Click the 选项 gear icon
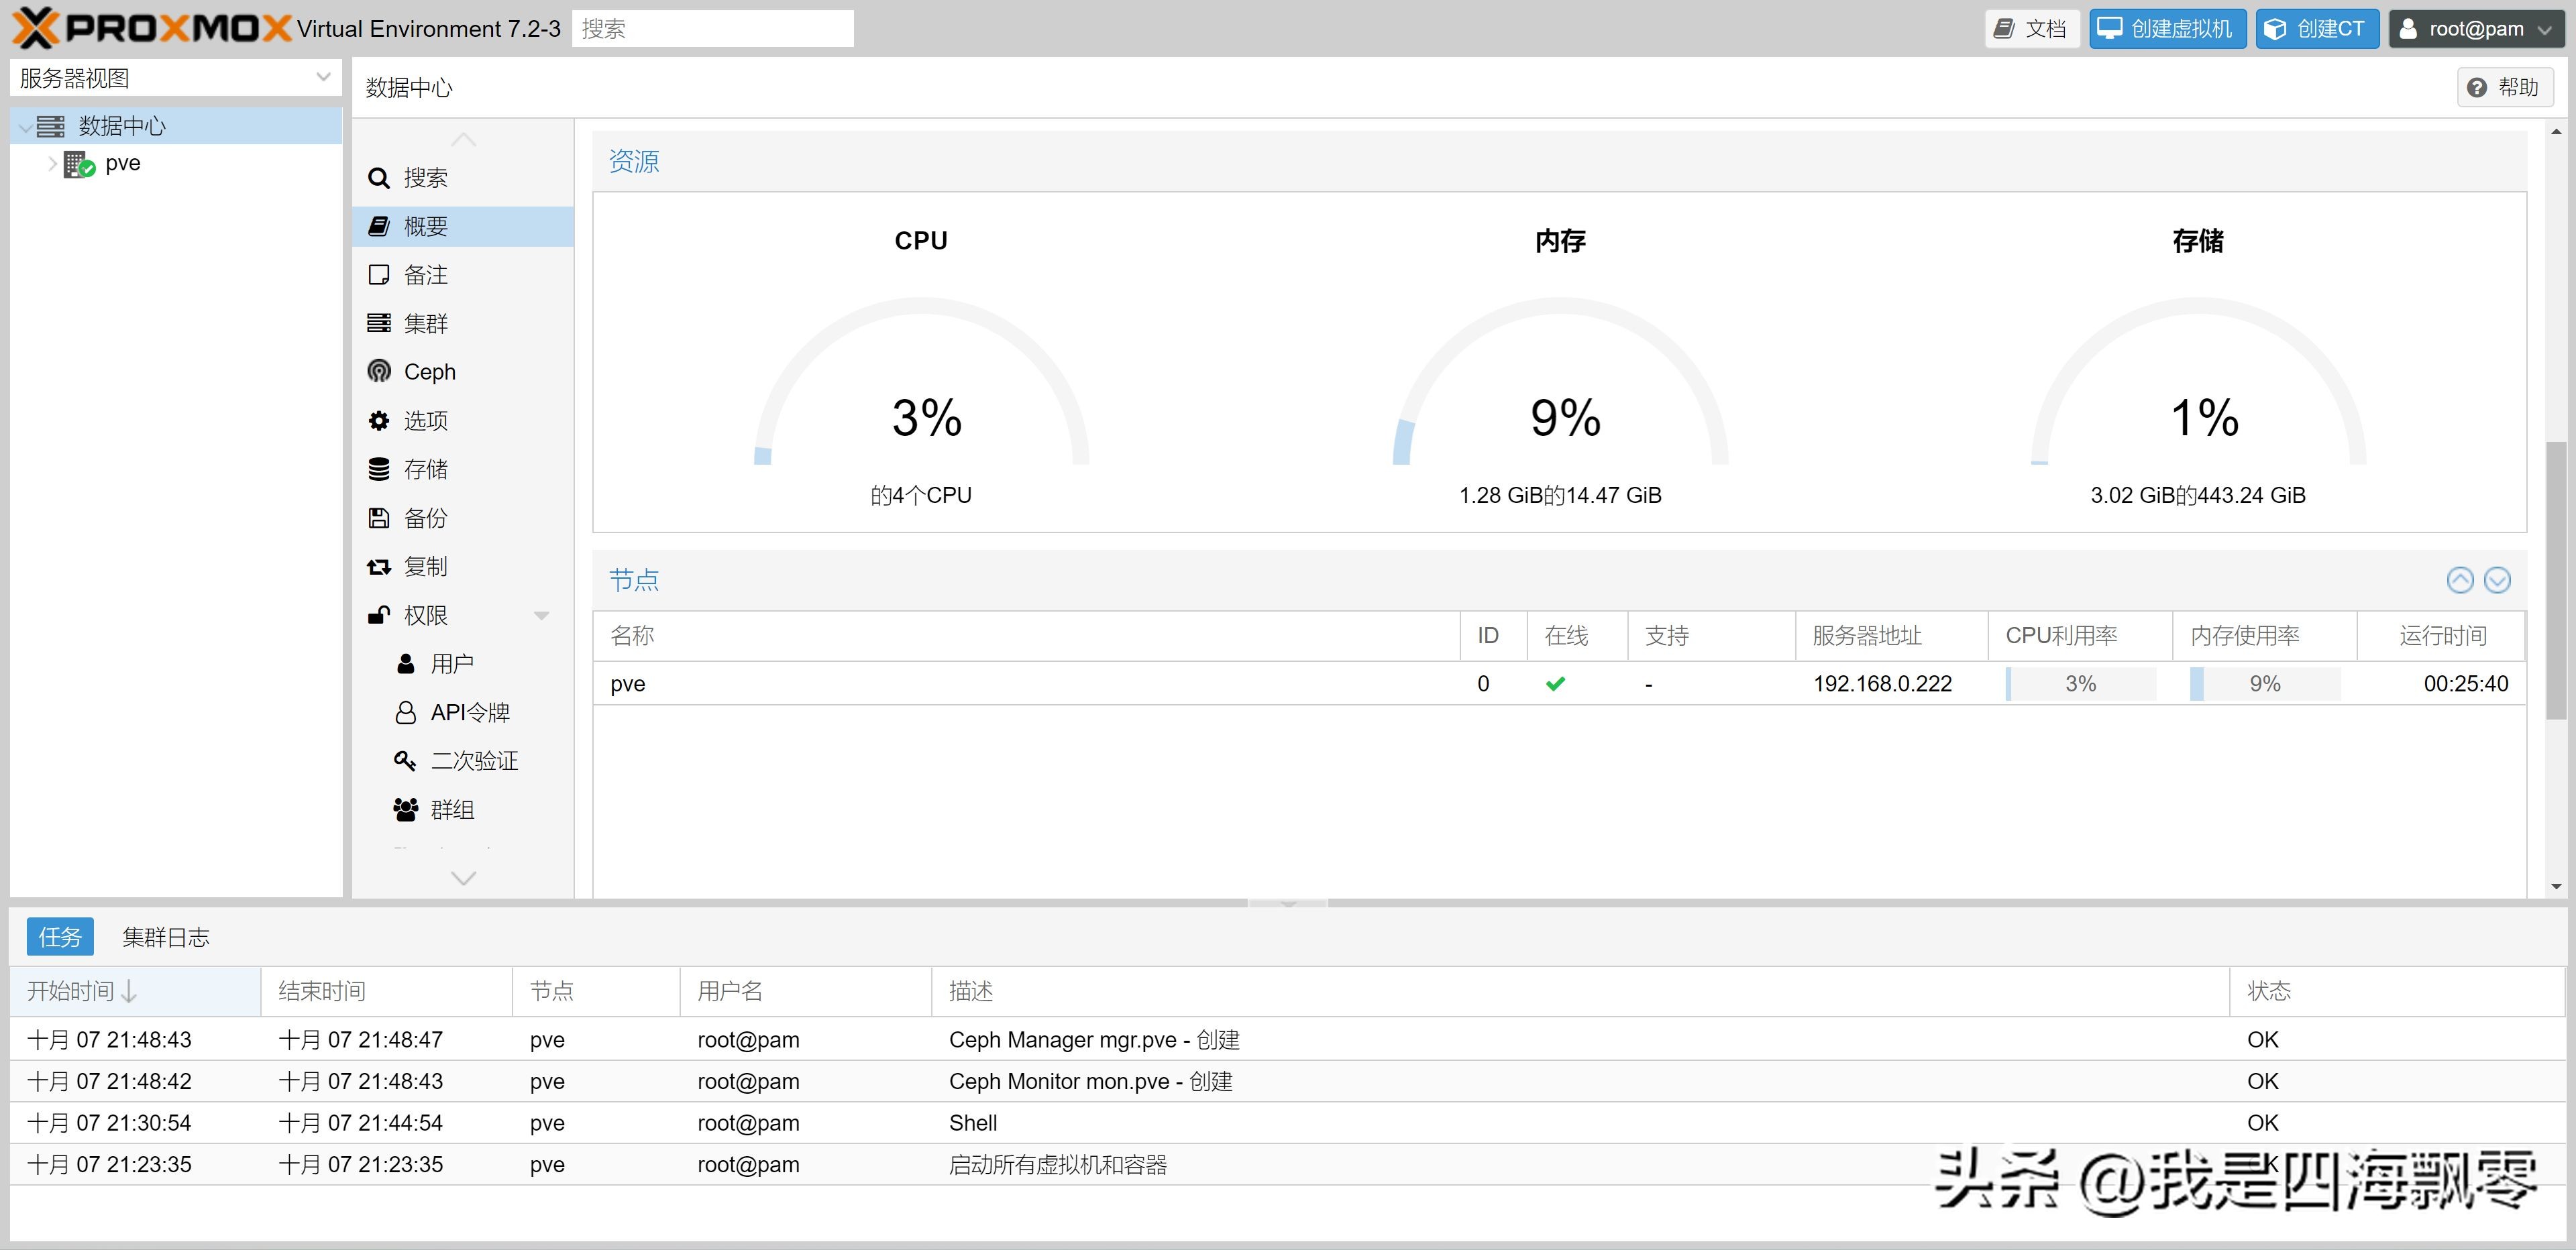2576x1250 pixels. (378, 421)
